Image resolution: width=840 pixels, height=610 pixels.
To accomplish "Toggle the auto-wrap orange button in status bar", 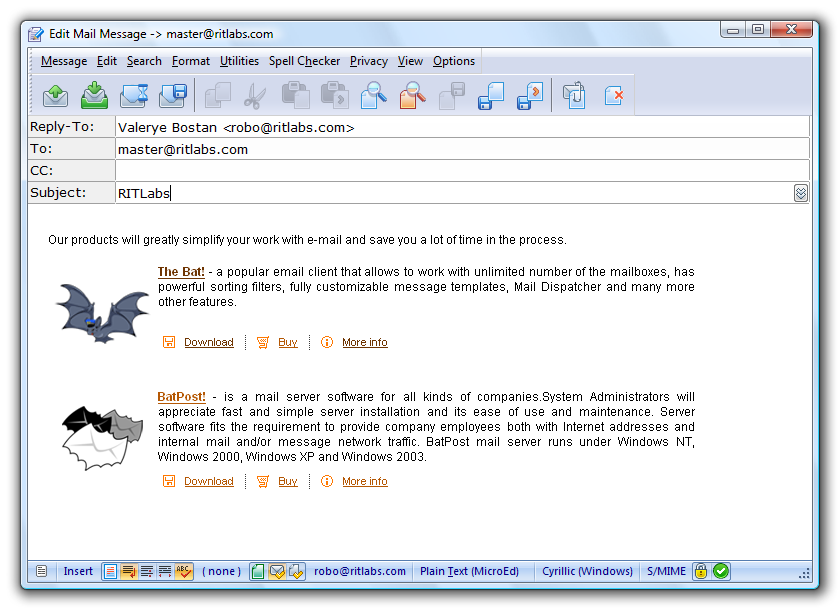I will [129, 571].
